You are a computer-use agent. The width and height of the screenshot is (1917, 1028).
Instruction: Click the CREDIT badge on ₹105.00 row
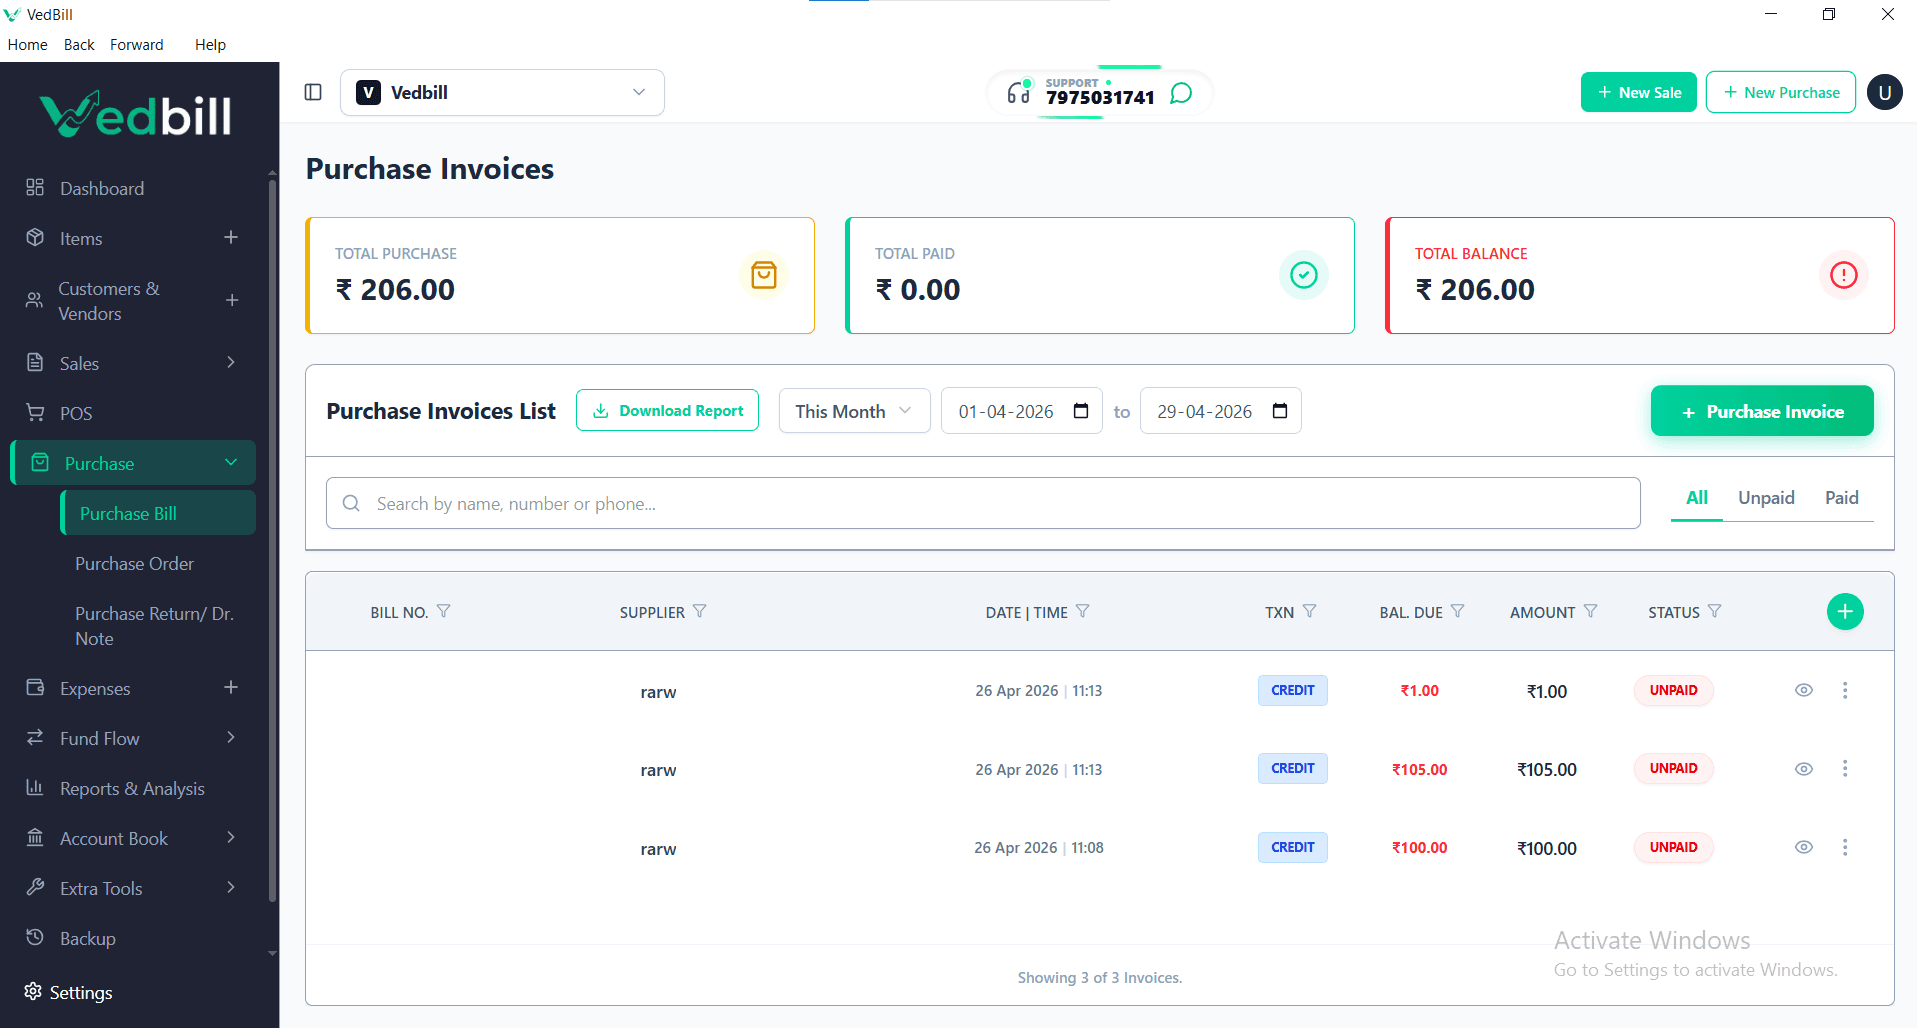(1293, 768)
